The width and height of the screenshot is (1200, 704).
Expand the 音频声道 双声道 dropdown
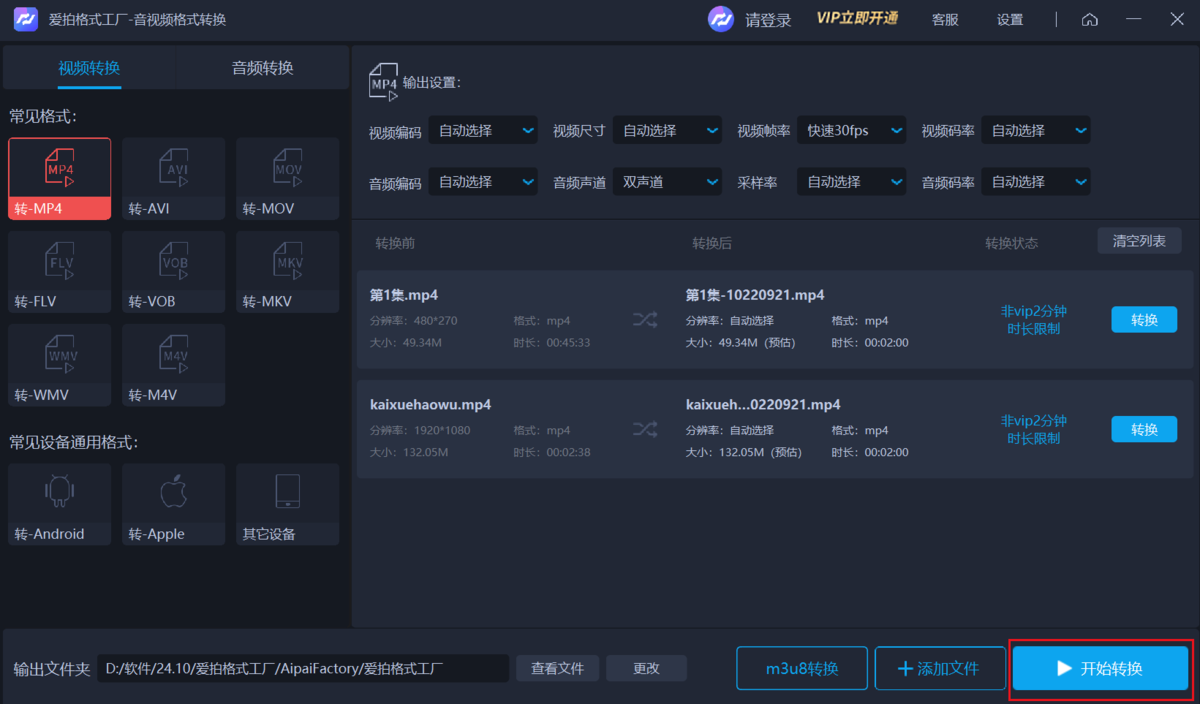coord(667,181)
